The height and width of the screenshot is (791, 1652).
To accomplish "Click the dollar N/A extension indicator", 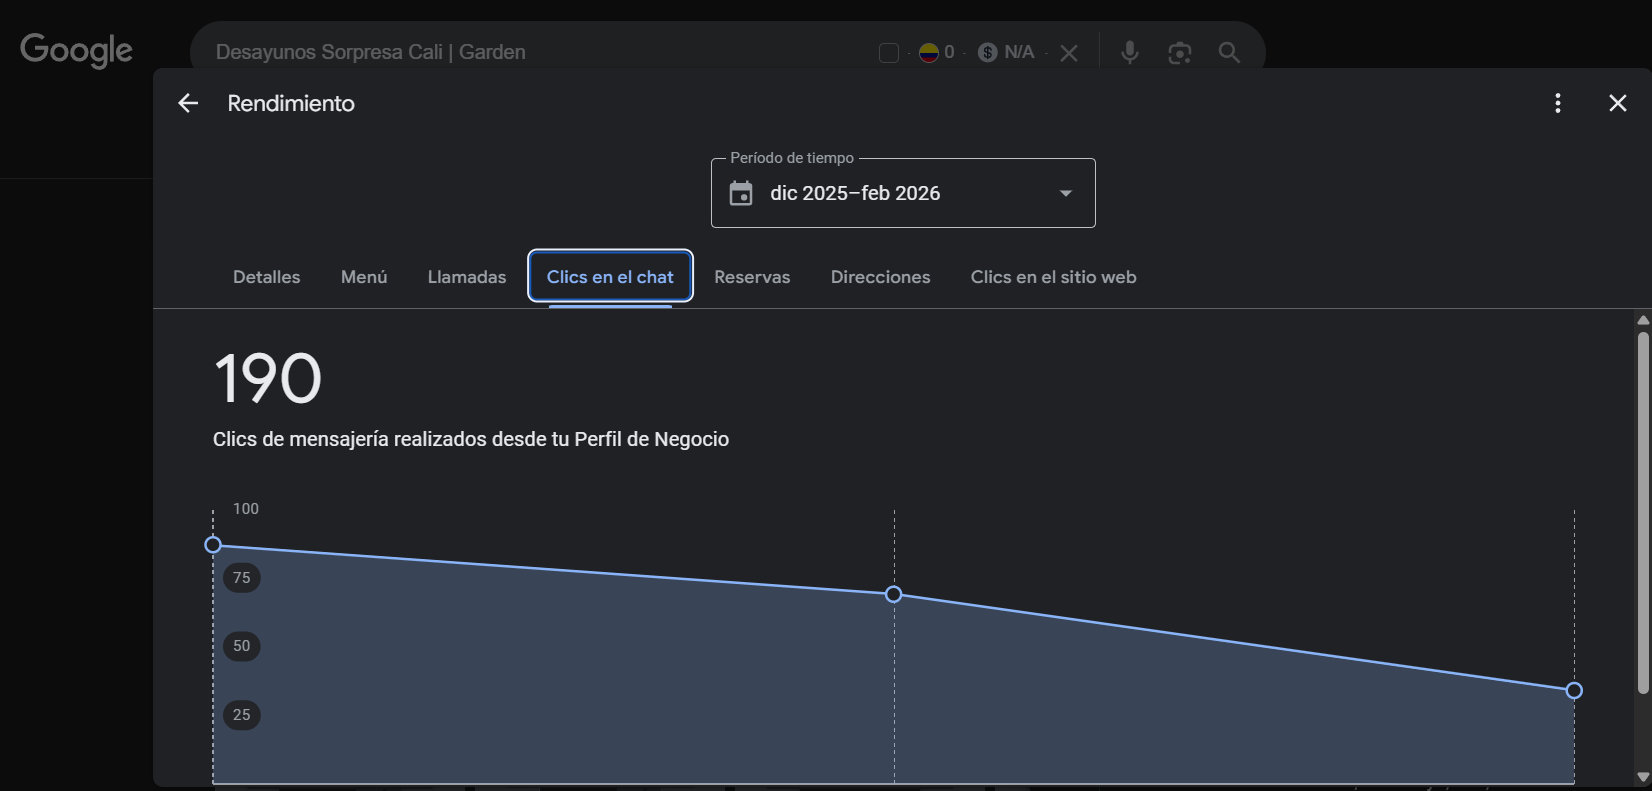I will 1007,52.
